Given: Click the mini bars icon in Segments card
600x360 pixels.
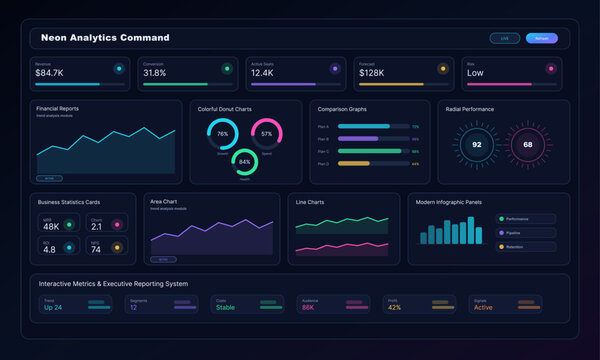Looking at the screenshot, I should click(185, 305).
